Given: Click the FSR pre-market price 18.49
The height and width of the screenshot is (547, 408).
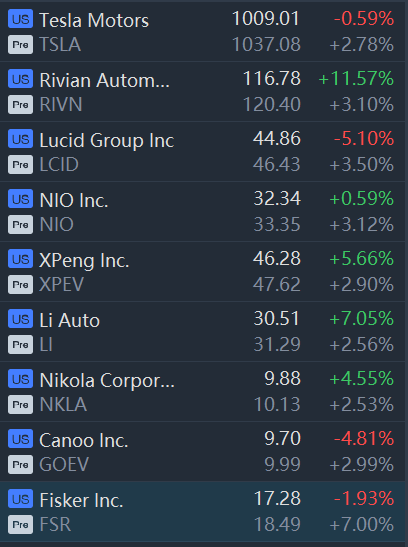Looking at the screenshot, I should pos(277,524).
